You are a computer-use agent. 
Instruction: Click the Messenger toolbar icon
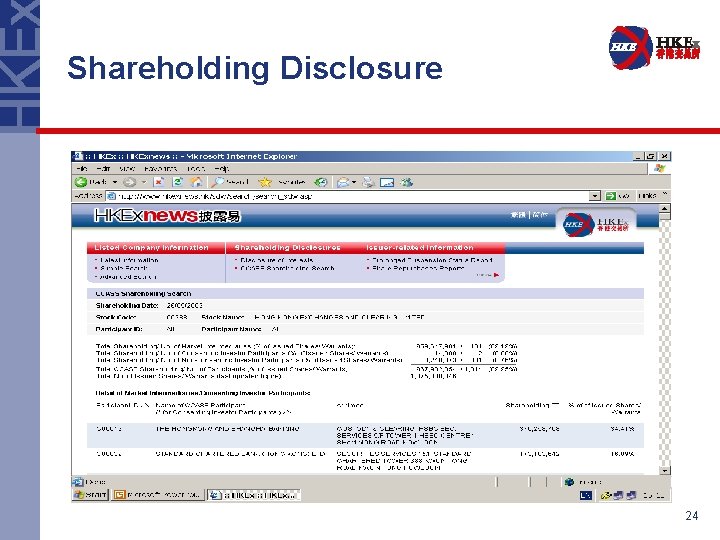[406, 182]
